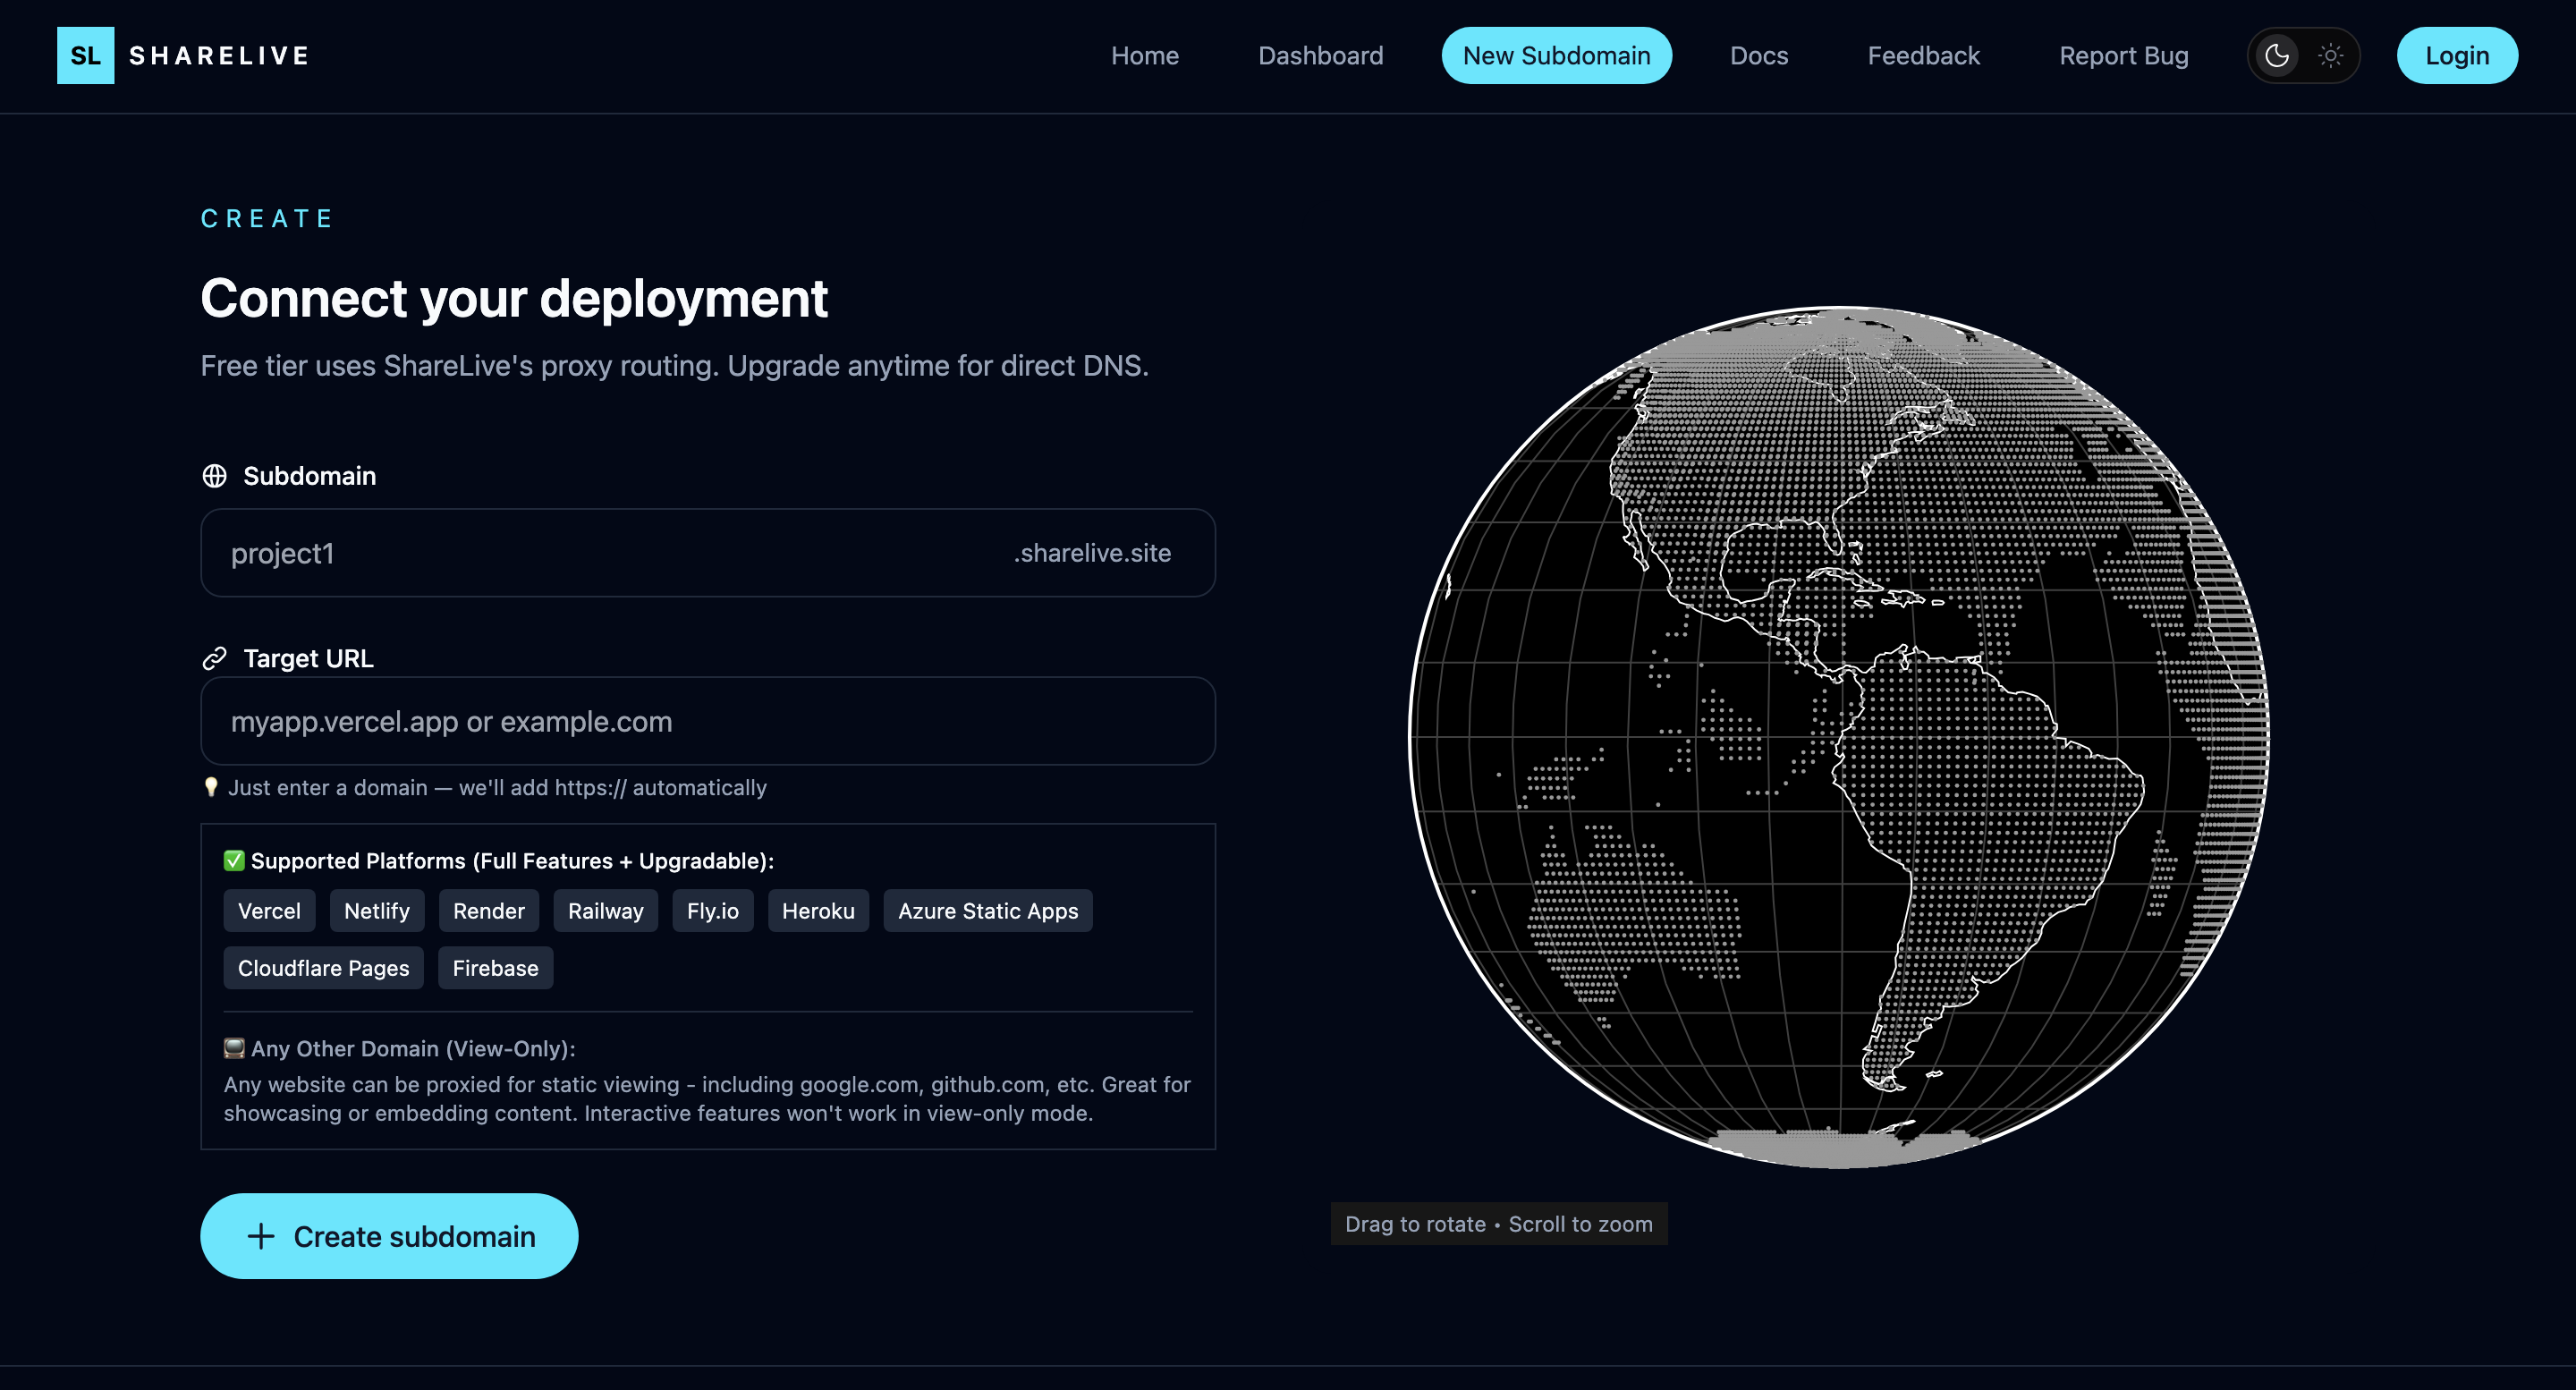Click the Cloudflare Pages chip
Screen dimensions: 2576x1390
(x=323, y=968)
